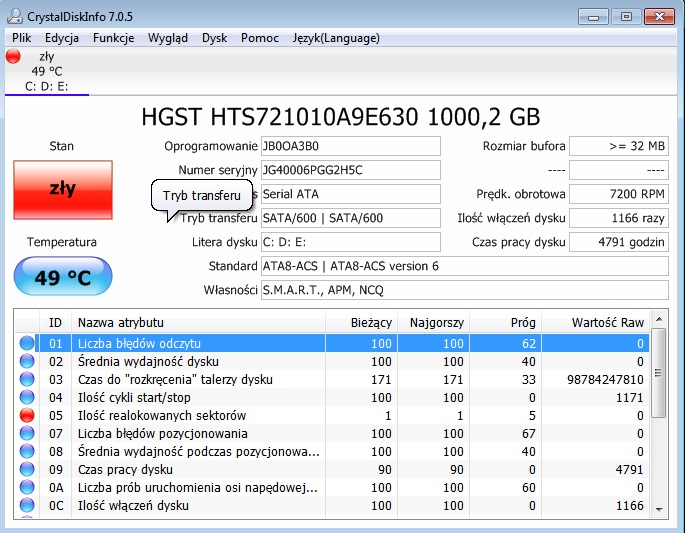The image size is (685, 533).
Task: Click the buffer size field >= 32 MB
Action: [619, 146]
